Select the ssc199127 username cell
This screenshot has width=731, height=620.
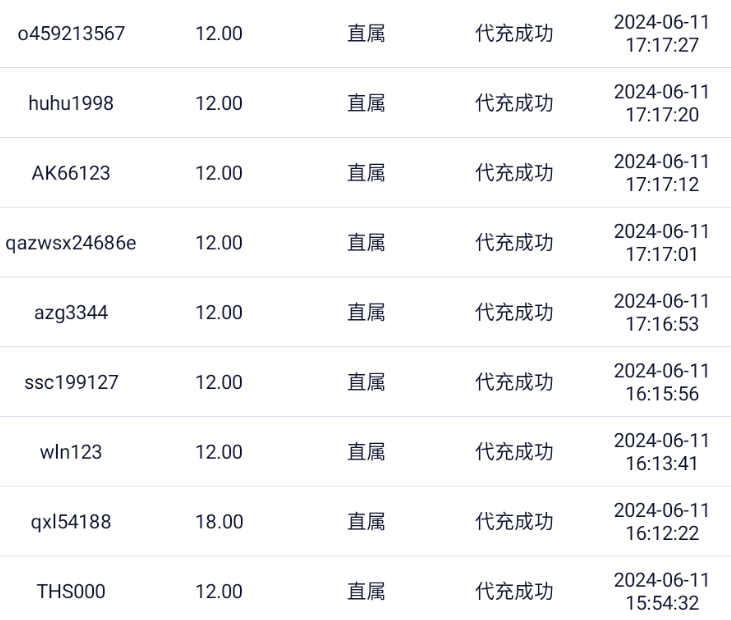click(x=70, y=383)
